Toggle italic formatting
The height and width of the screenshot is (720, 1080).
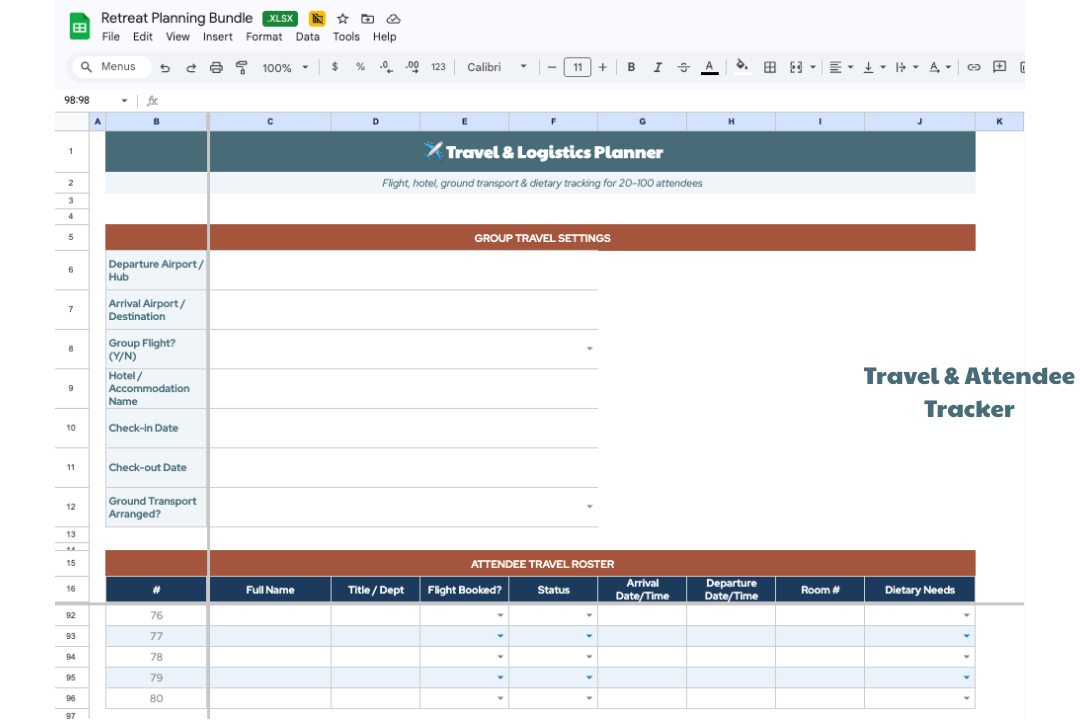click(657, 67)
